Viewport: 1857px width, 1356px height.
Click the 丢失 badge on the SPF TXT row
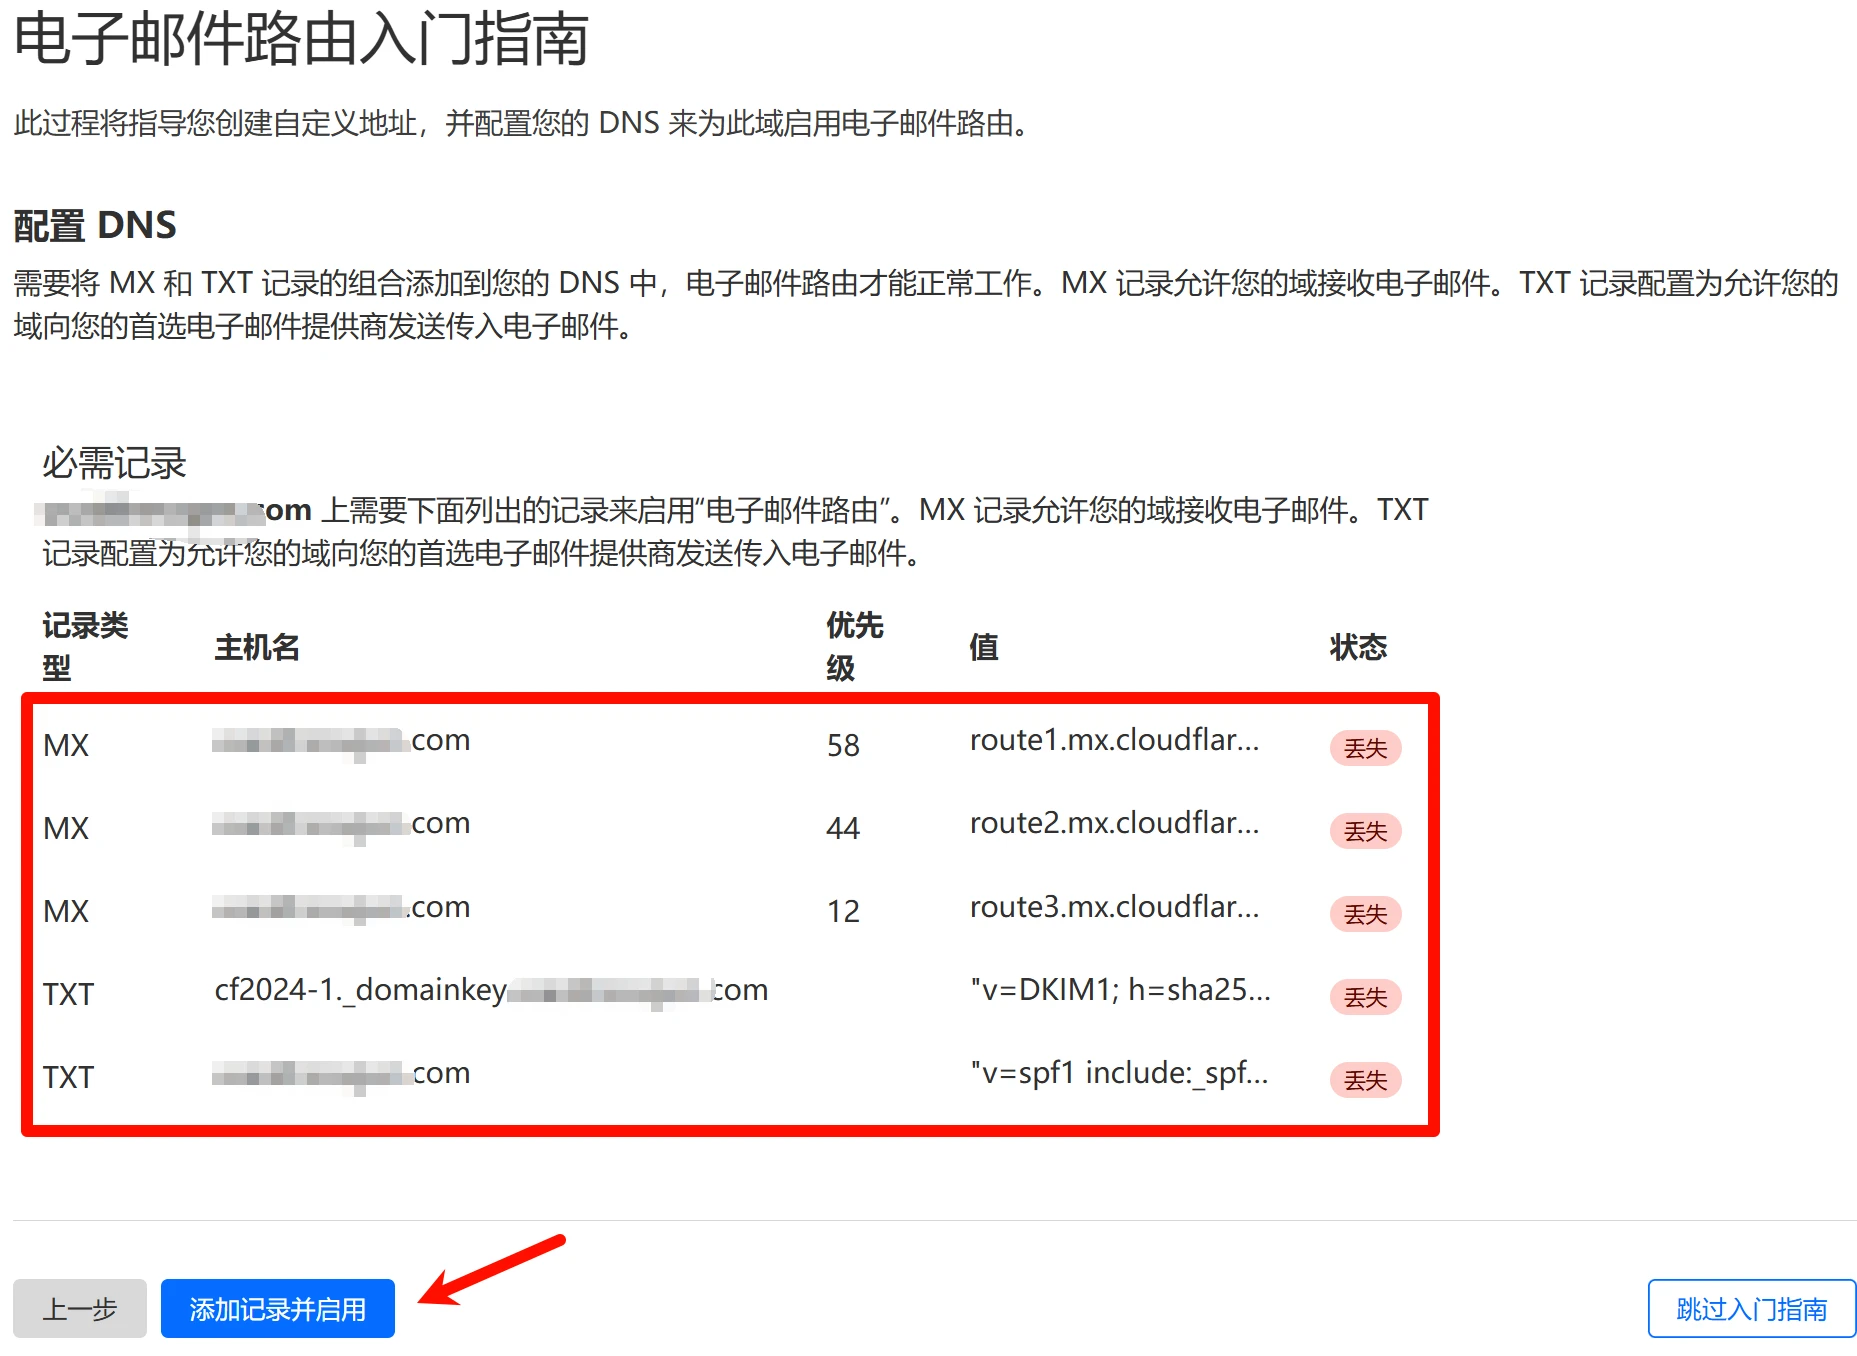(x=1365, y=1080)
